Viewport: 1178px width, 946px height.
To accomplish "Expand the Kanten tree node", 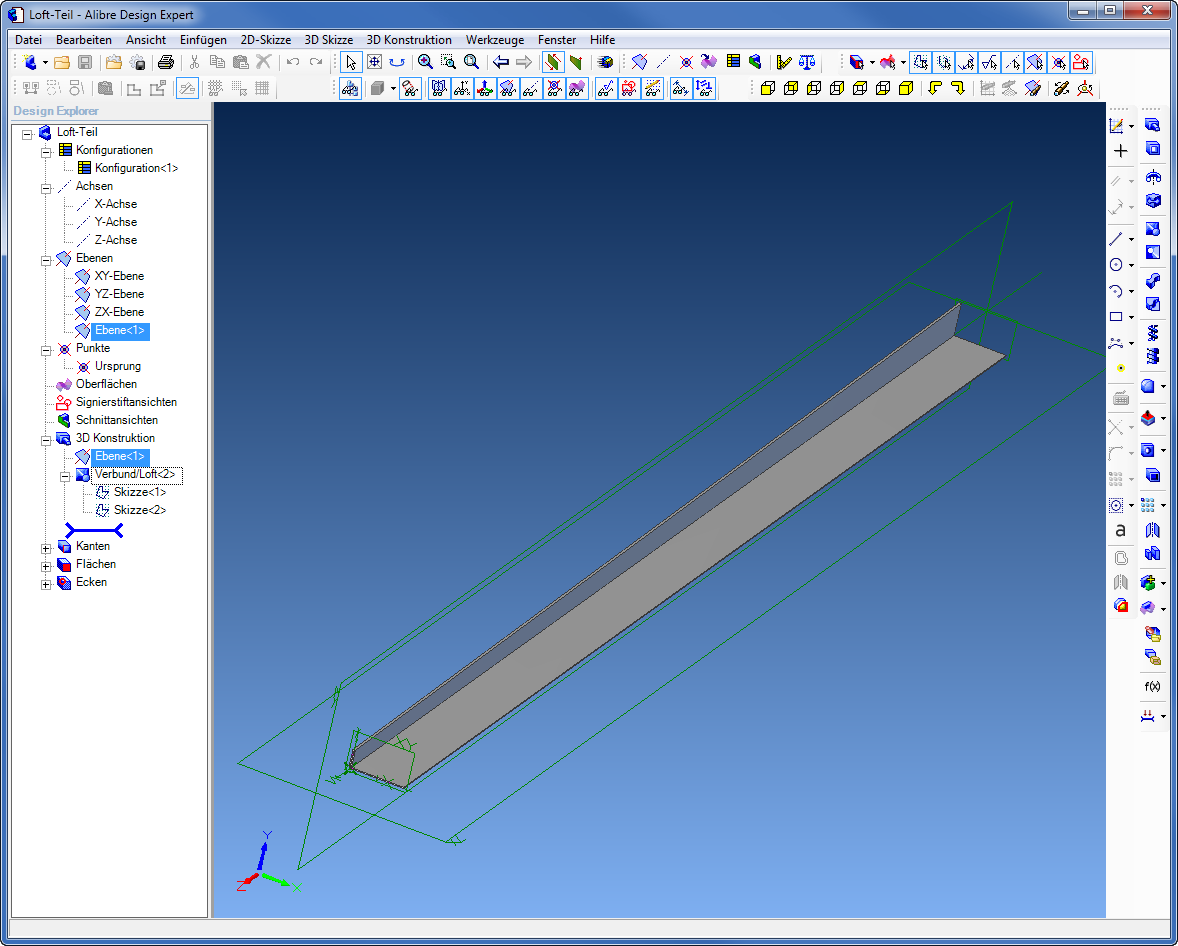I will coord(46,549).
